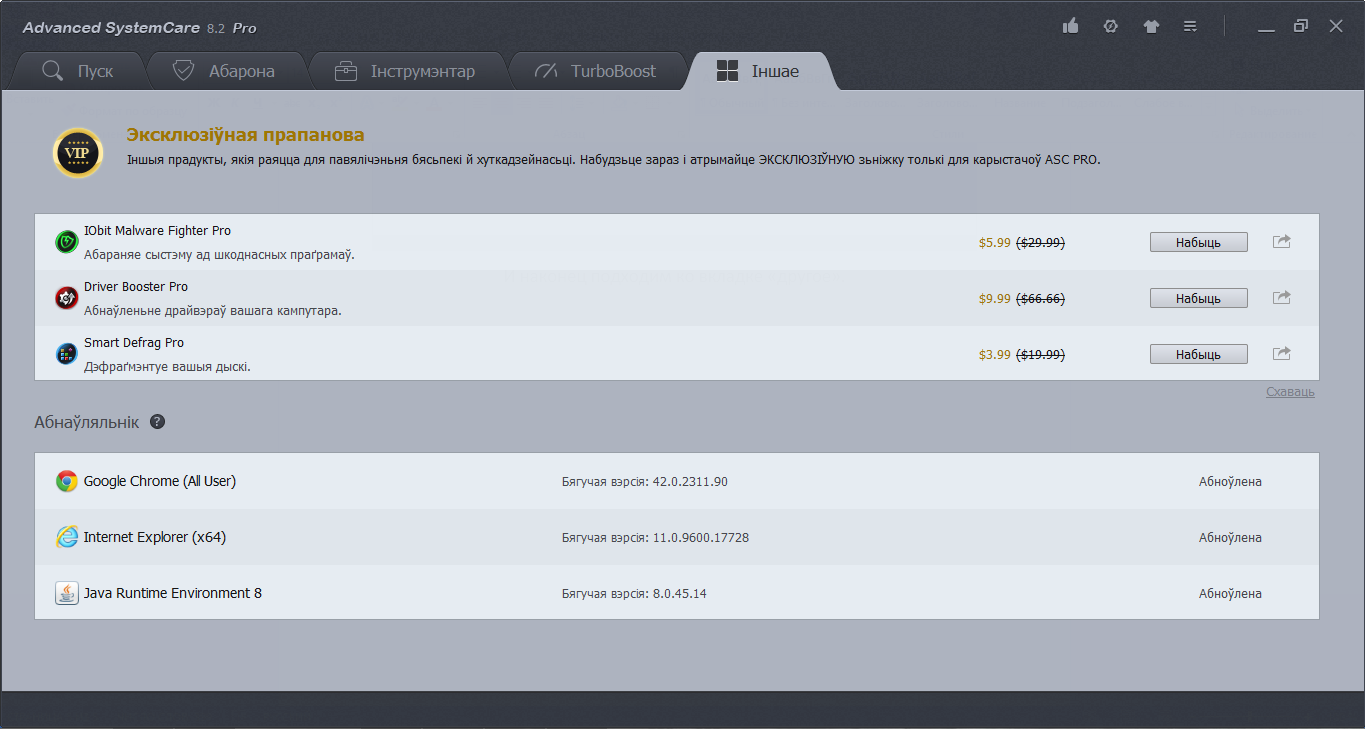
Task: Switch to the Пуск tab
Action: pyautogui.click(x=78, y=71)
